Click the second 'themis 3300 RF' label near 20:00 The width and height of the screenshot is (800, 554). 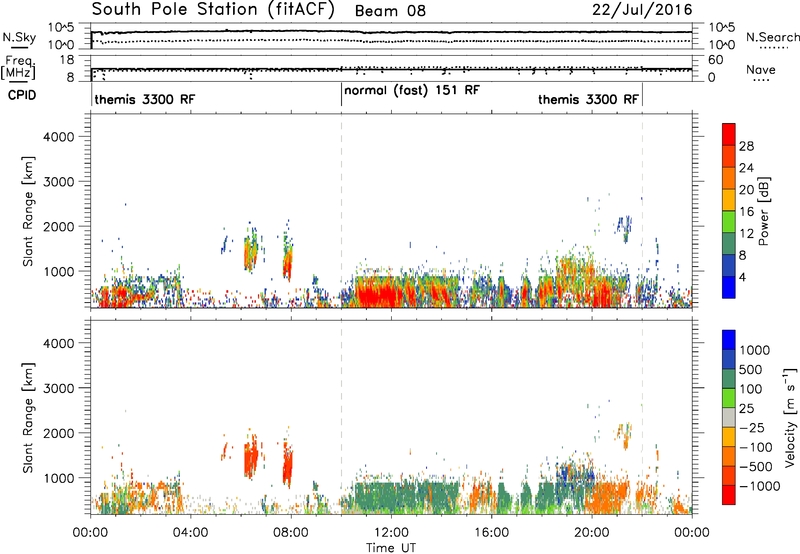(588, 99)
